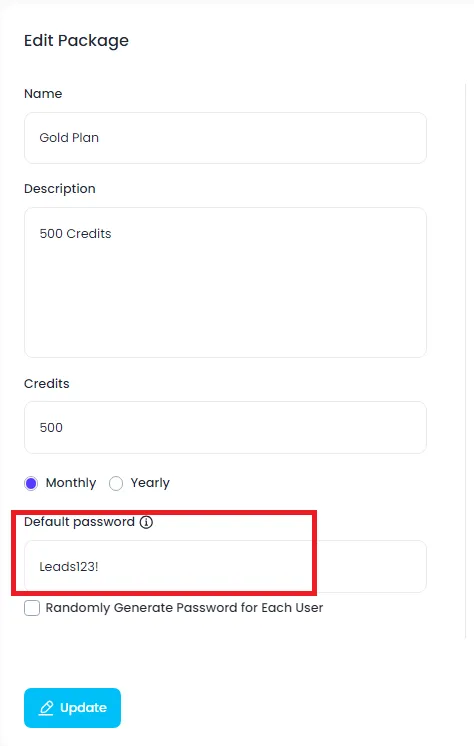Click the Monthly label text

(71, 483)
